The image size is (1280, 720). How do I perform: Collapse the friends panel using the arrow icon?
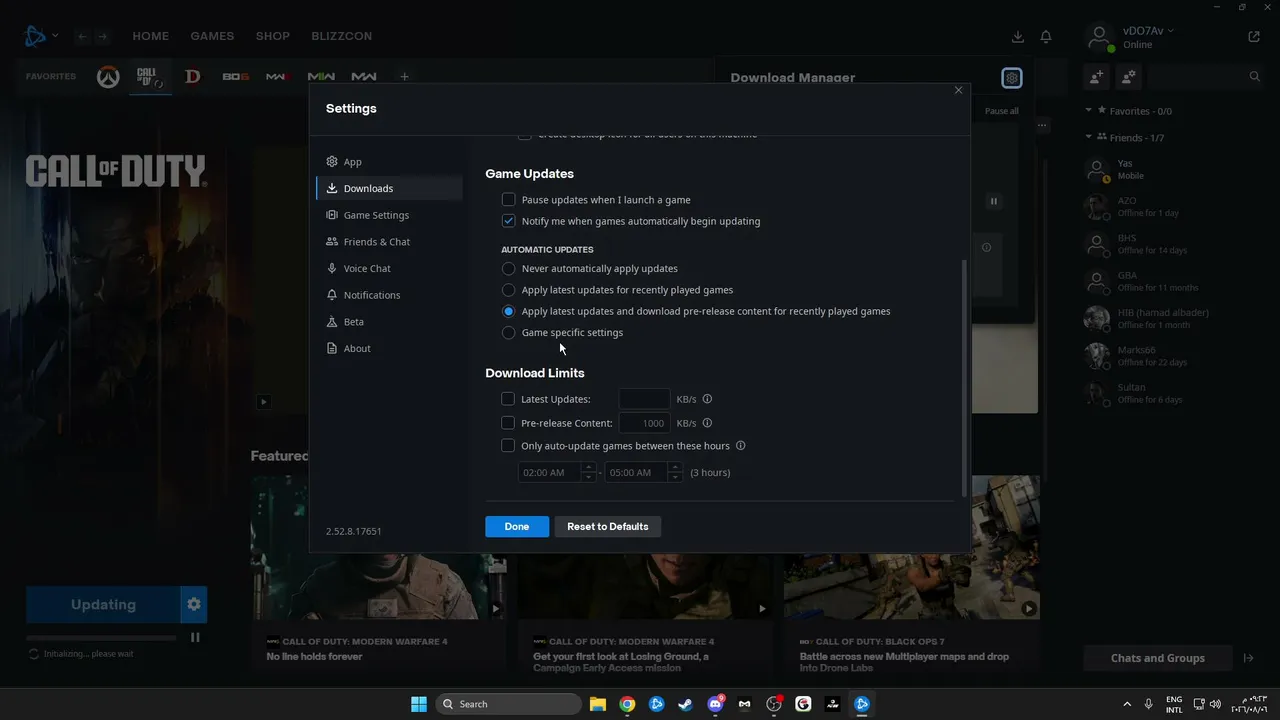[1248, 658]
